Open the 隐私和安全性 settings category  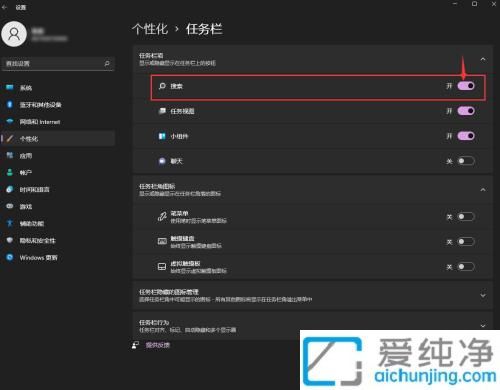pos(58,241)
